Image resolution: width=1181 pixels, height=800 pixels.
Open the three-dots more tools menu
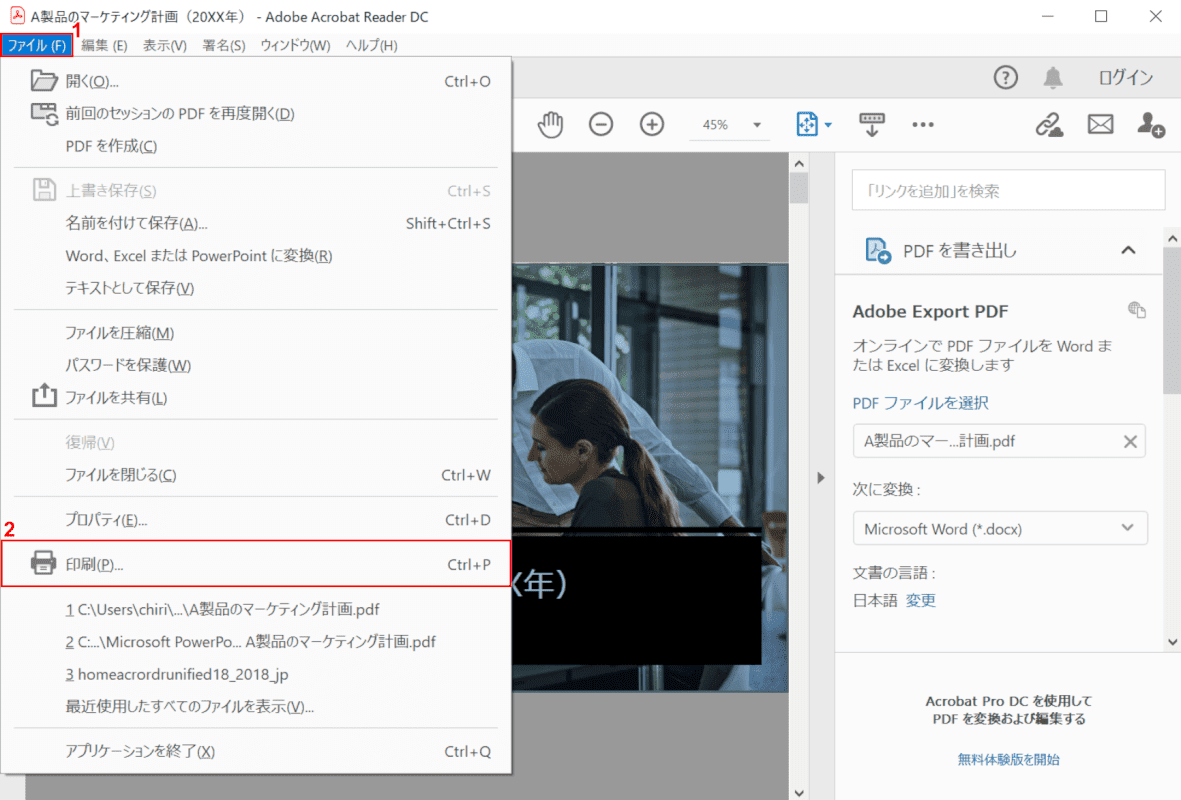click(923, 125)
